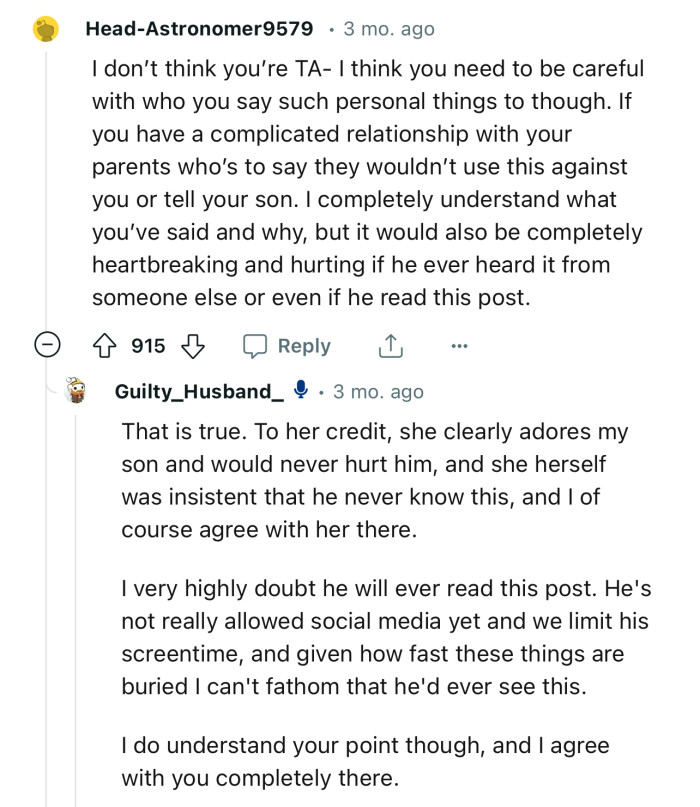Open the share options for the comment
700x807 pixels.
pos(390,345)
